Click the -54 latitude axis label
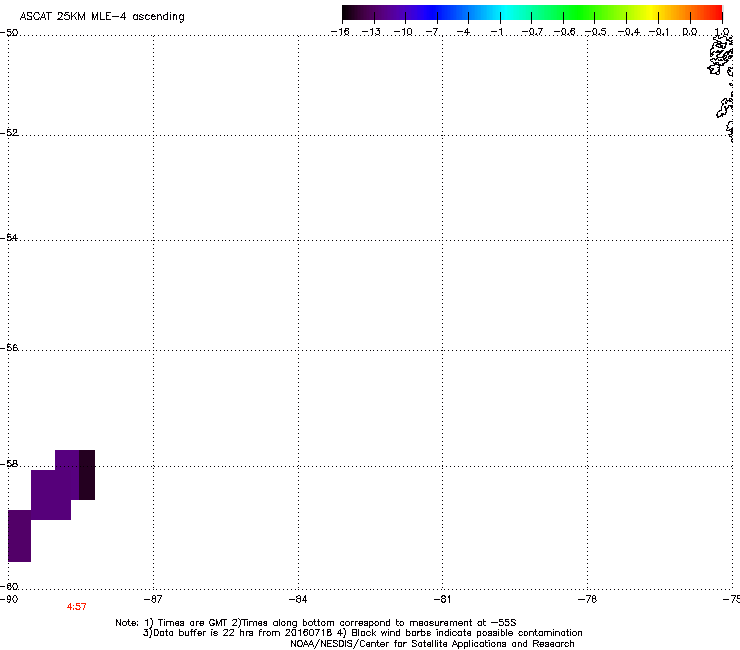 pos(9,237)
